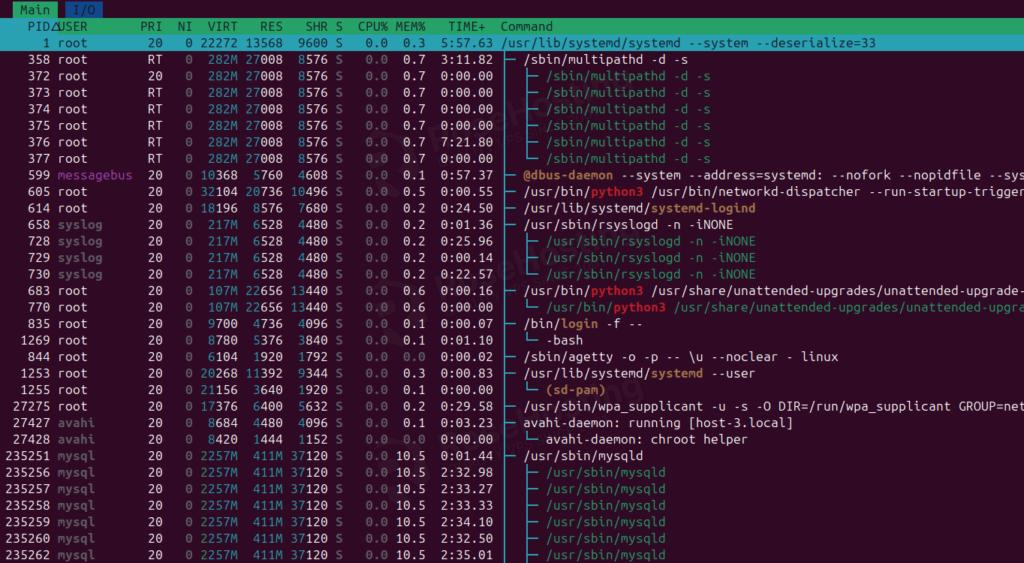The width and height of the screenshot is (1024, 563).
Task: Select unattended-upgrades process with PID 683
Action: (x=512, y=291)
